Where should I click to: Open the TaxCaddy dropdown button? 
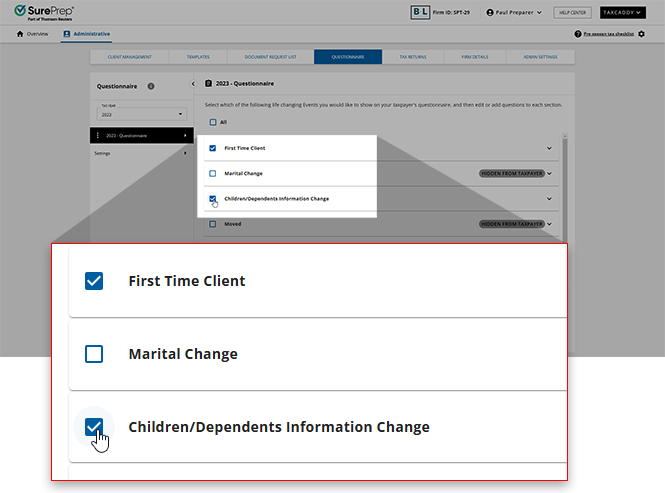(x=623, y=13)
